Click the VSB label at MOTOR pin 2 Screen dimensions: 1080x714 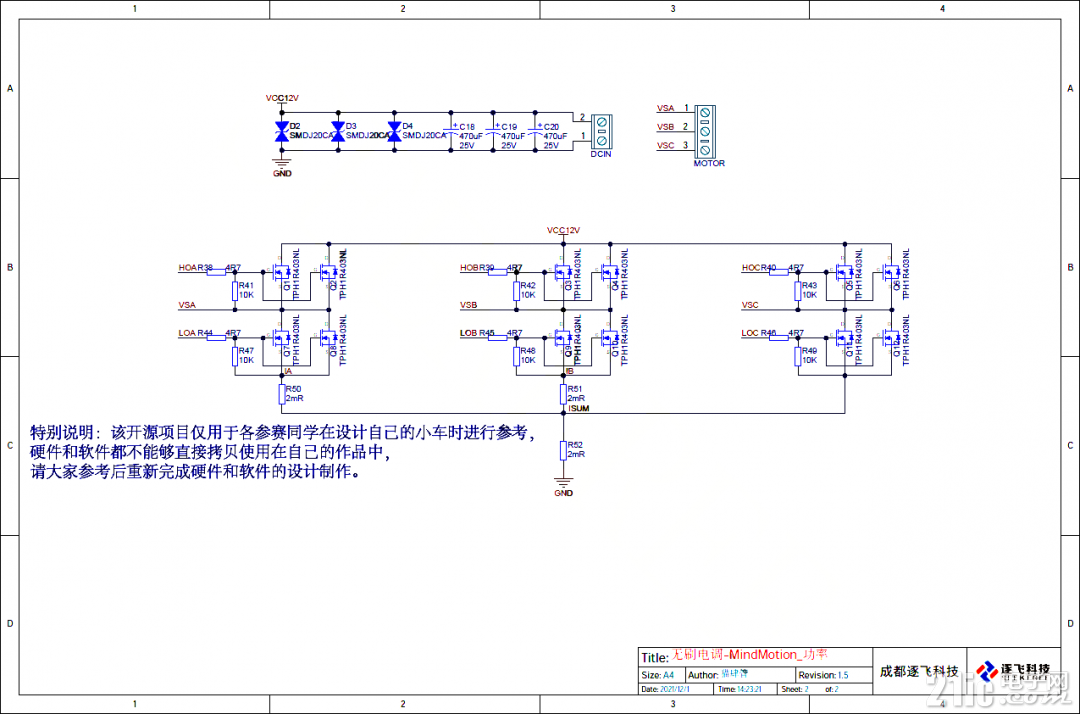click(665, 127)
